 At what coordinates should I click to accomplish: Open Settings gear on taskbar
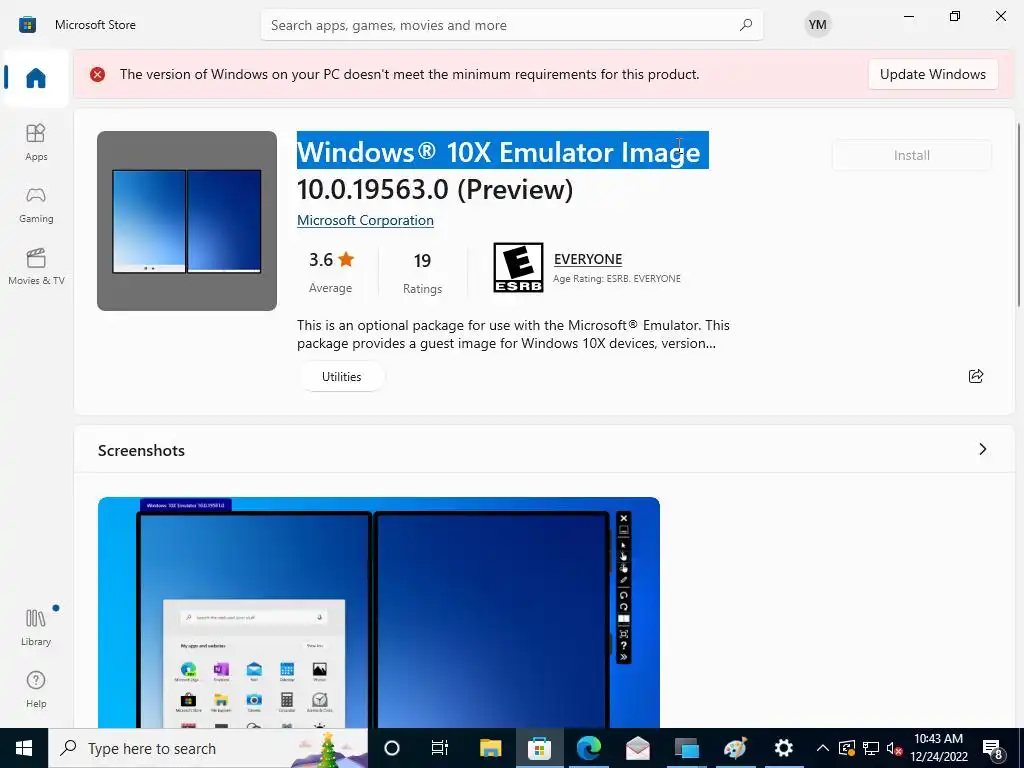click(x=784, y=748)
